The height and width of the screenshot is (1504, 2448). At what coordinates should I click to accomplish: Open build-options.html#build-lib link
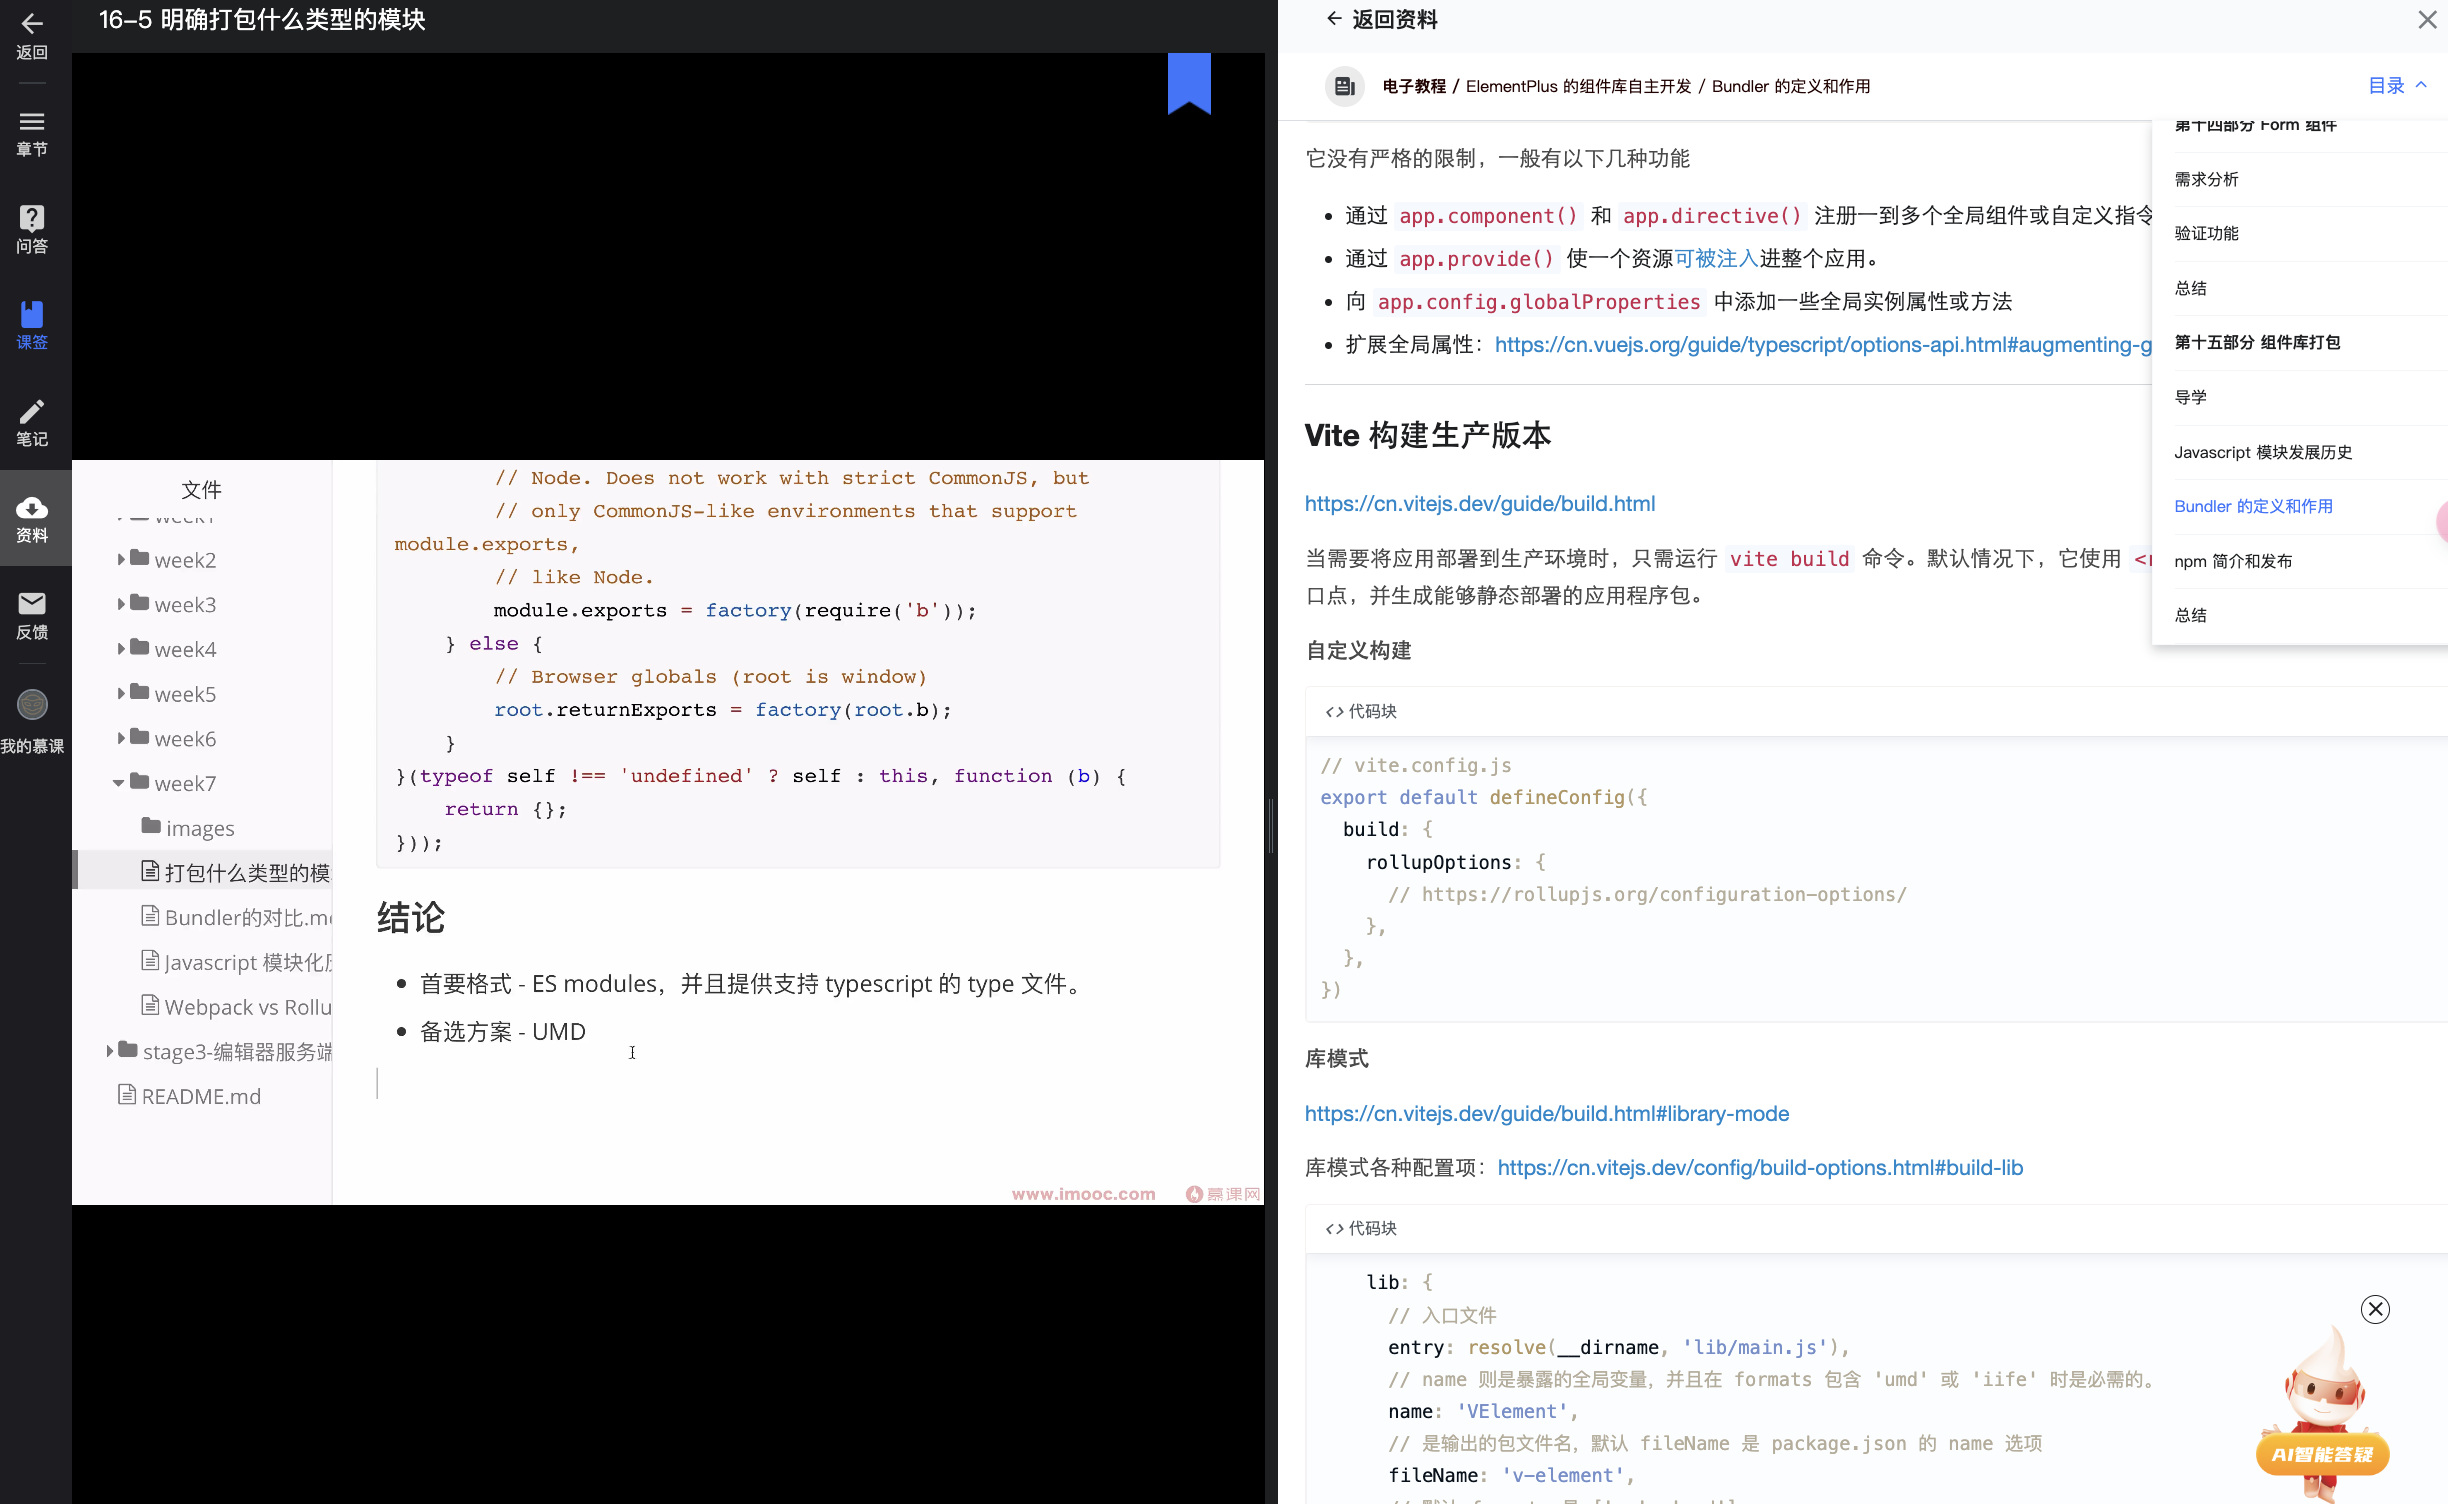pos(1760,1167)
